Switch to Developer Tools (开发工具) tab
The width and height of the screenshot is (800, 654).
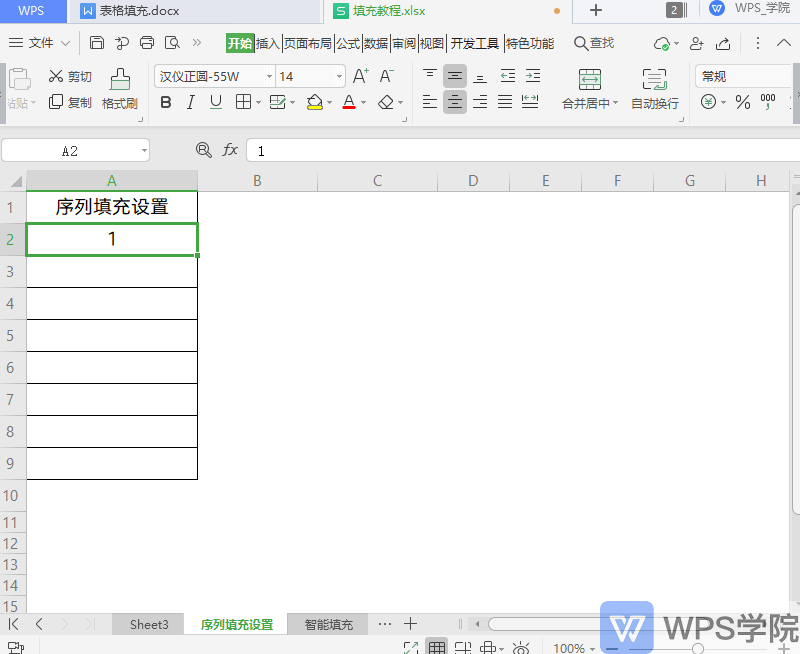pos(474,44)
